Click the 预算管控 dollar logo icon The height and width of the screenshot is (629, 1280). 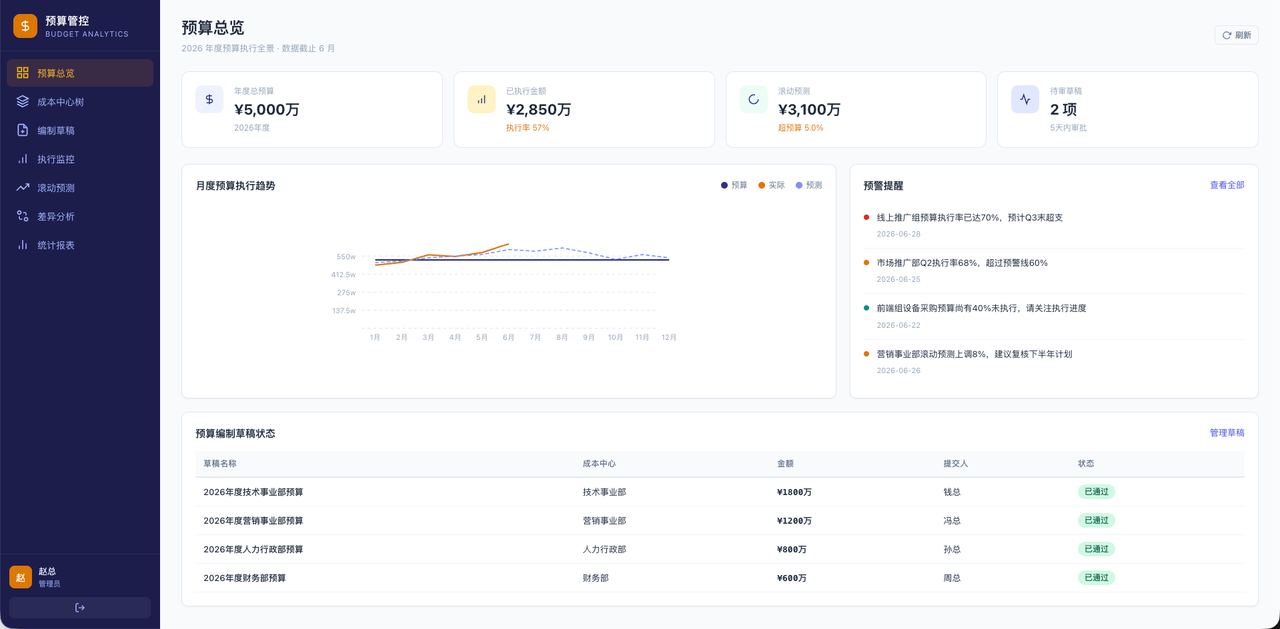25,26
